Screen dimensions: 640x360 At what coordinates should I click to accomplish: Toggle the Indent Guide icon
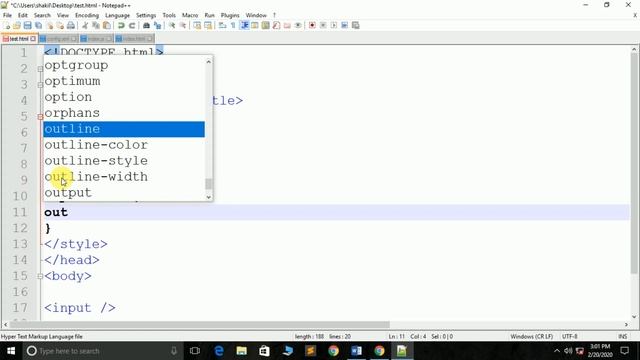click(x=244, y=26)
